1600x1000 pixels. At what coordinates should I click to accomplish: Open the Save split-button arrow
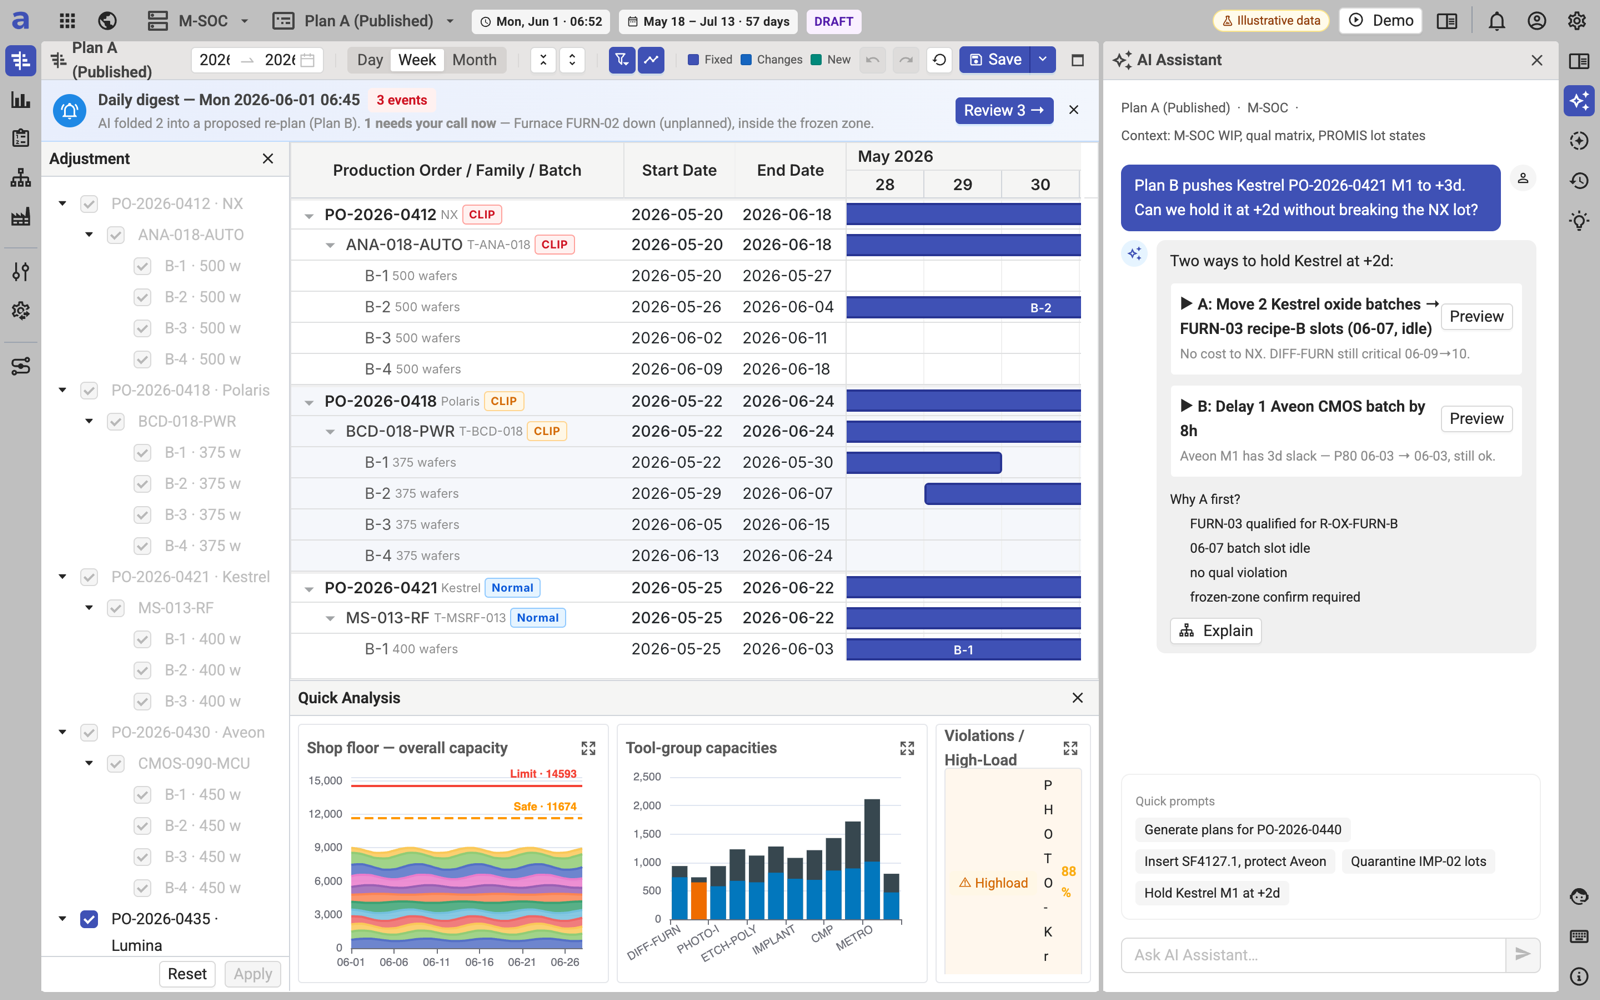(x=1043, y=60)
